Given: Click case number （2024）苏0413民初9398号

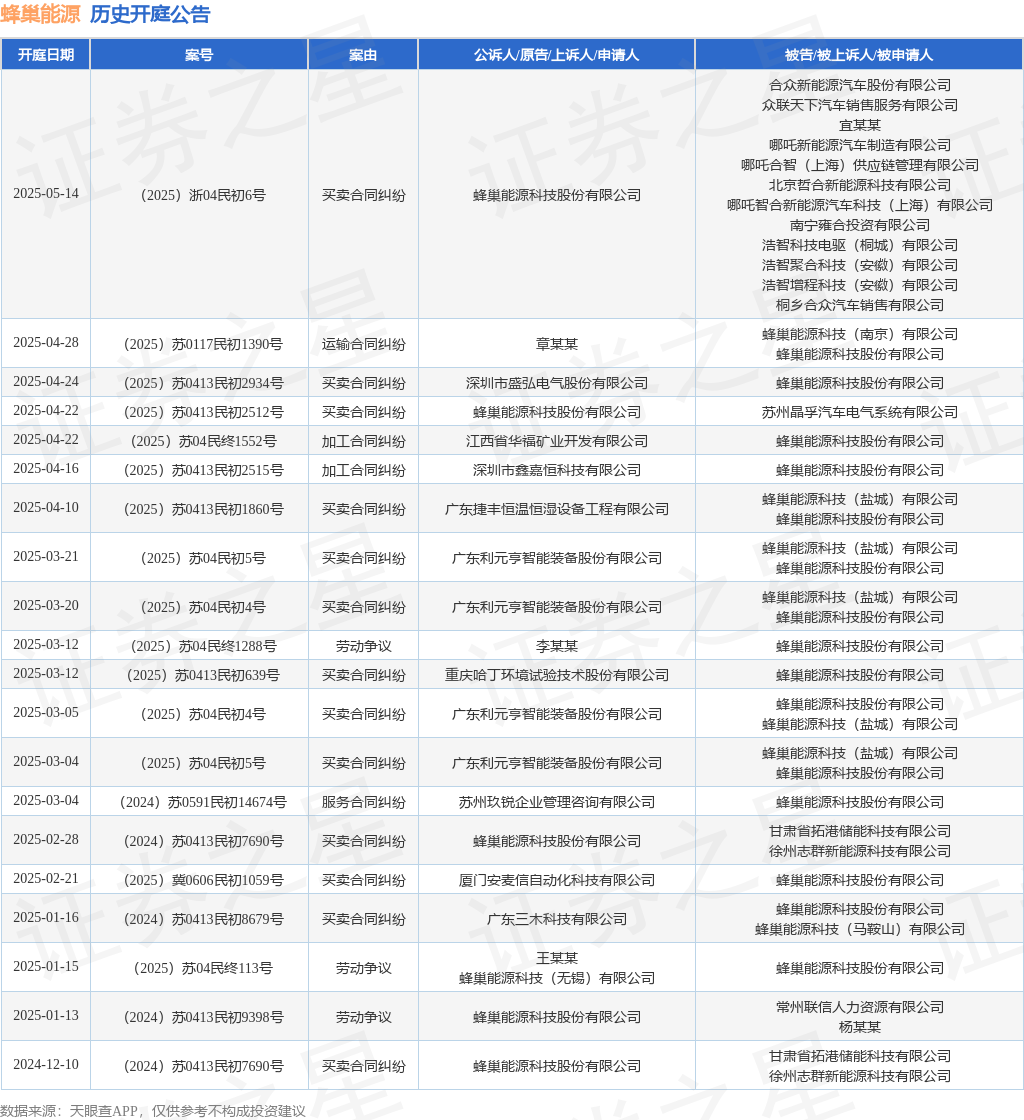Looking at the screenshot, I should [x=200, y=1017].
